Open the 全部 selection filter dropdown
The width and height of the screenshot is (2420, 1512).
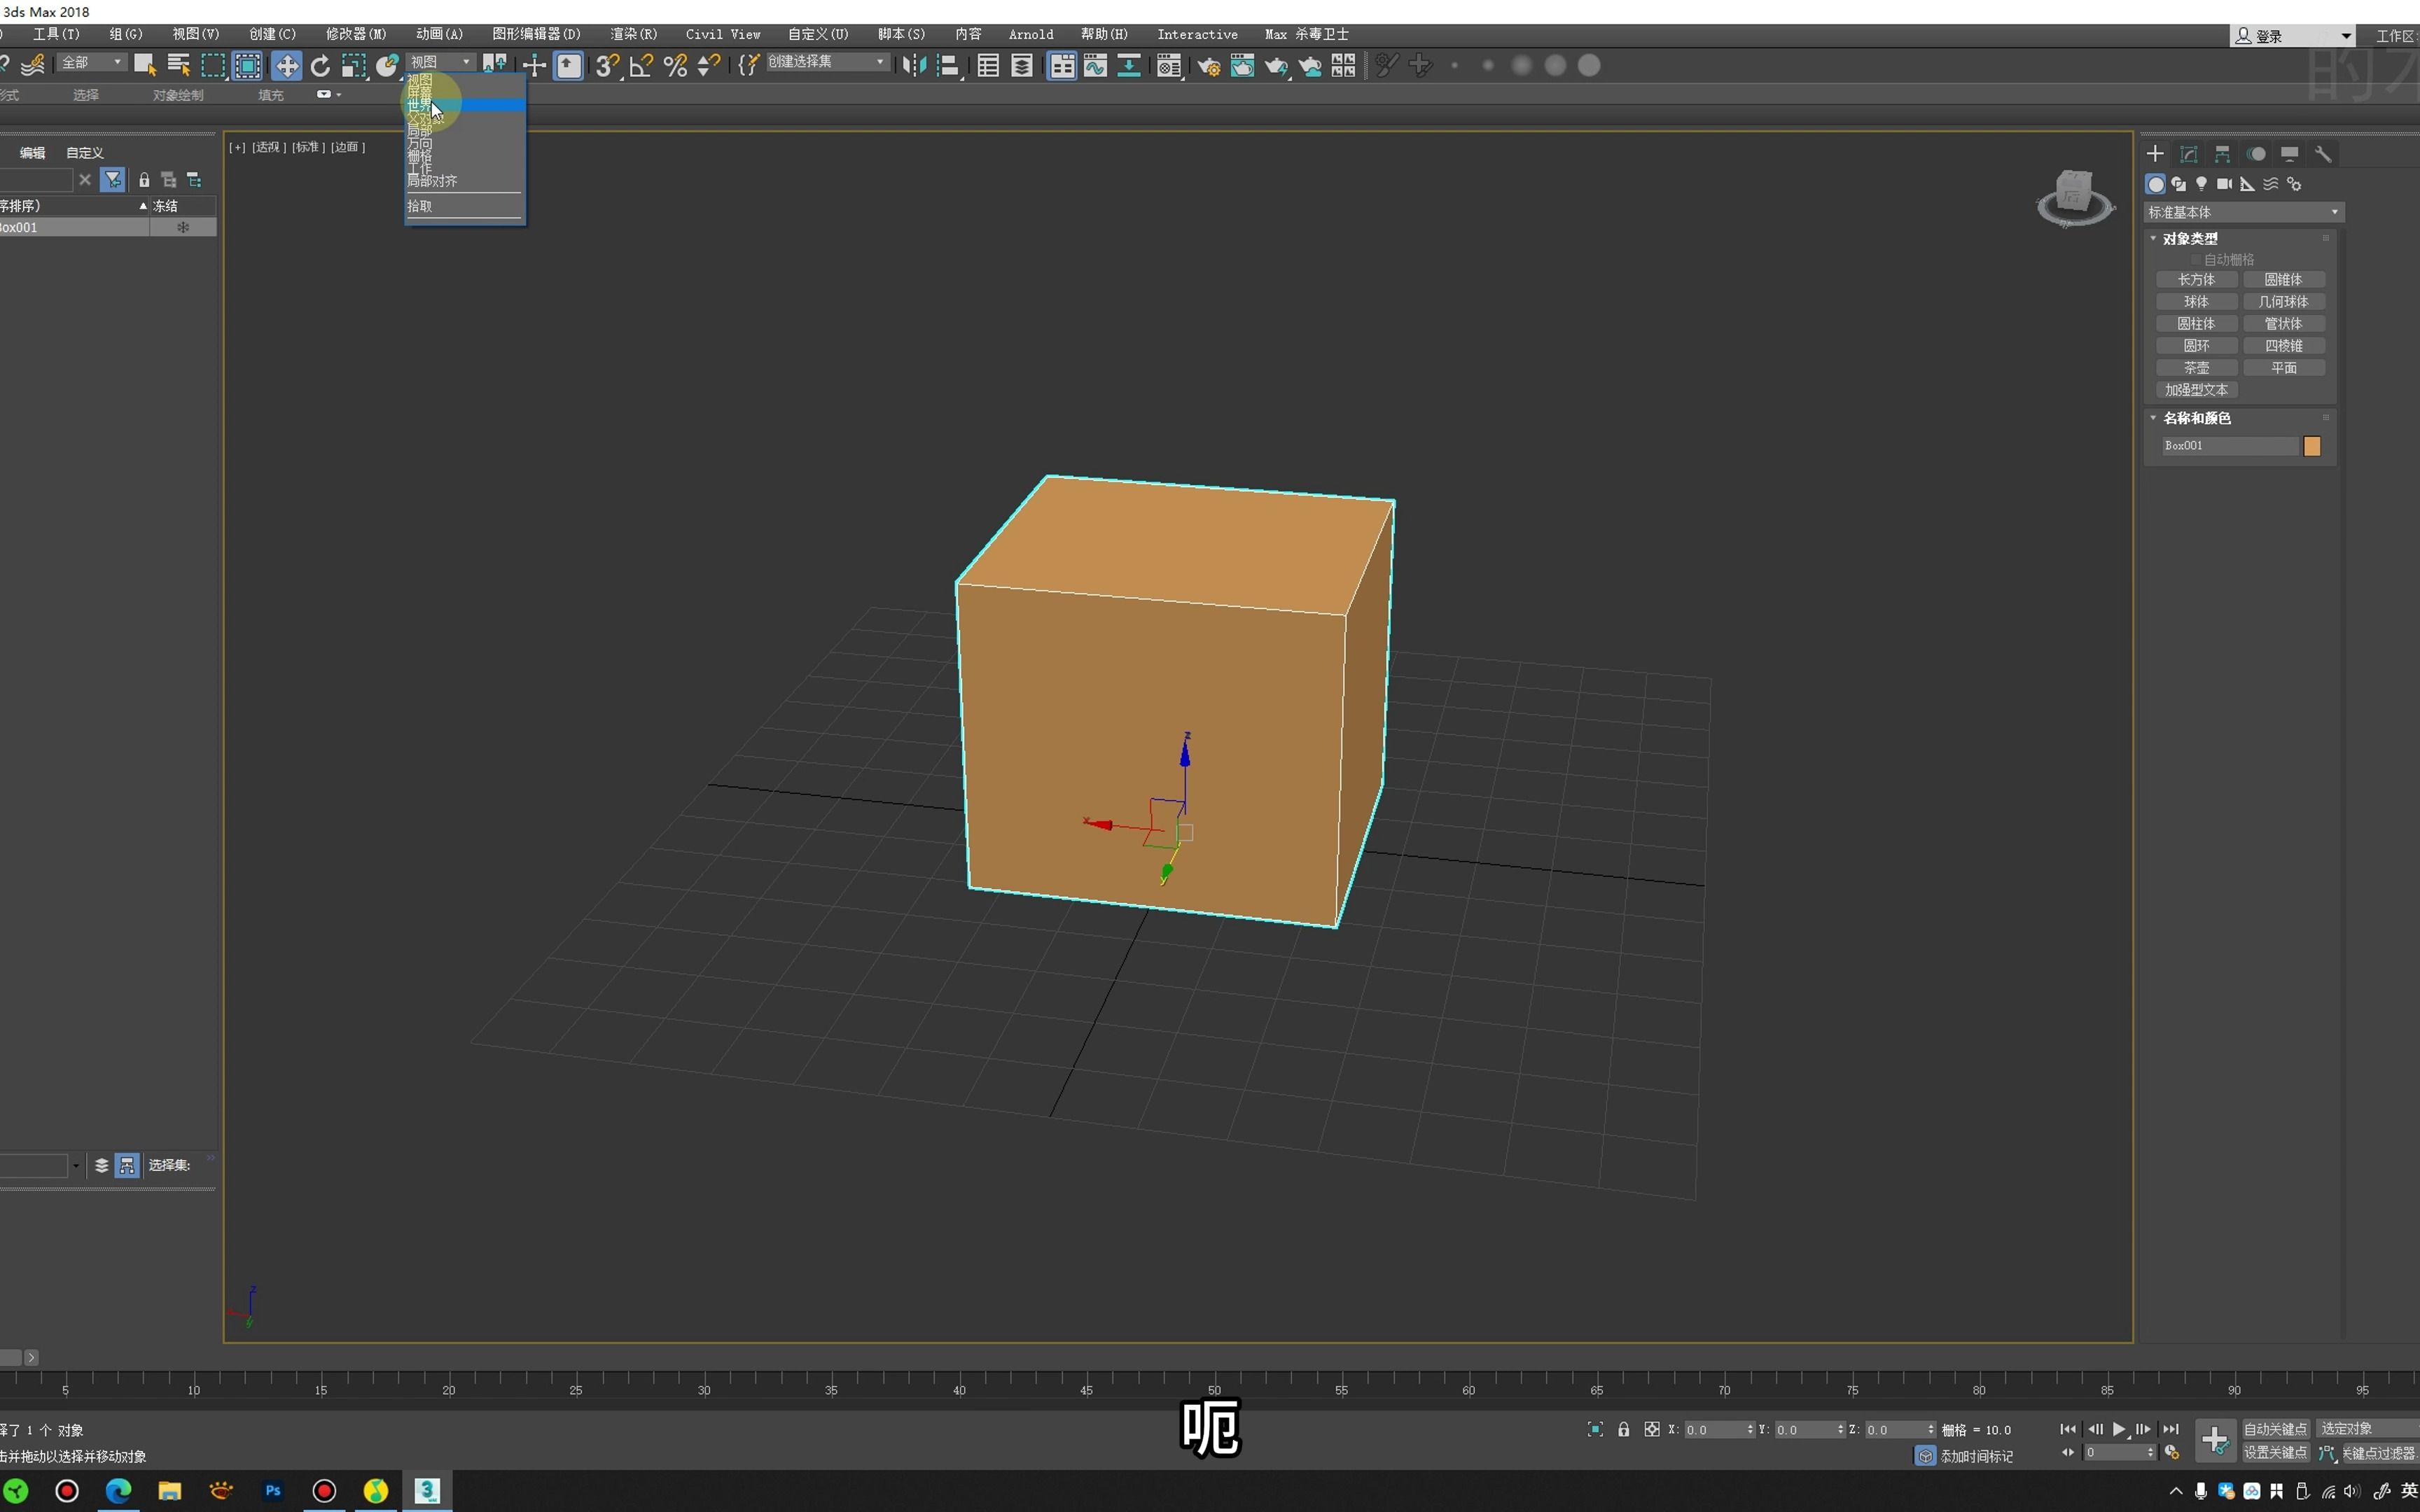(91, 62)
